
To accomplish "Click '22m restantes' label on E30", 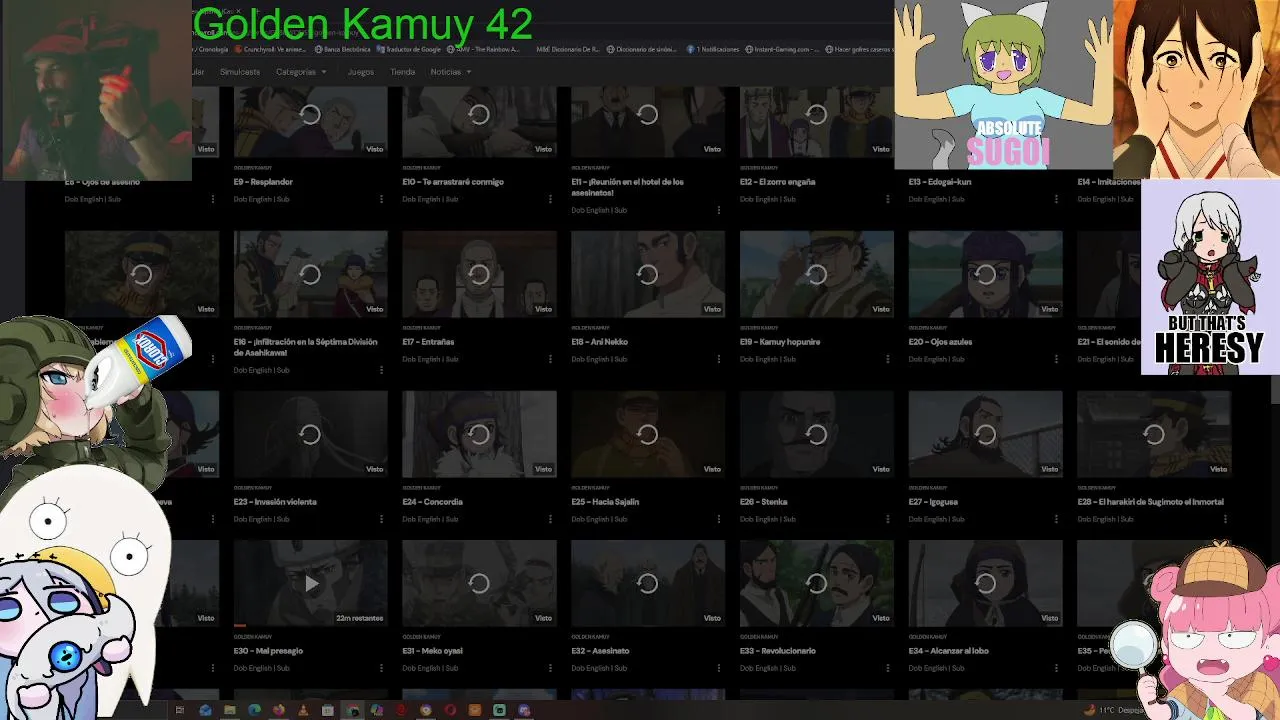I will tap(359, 618).
